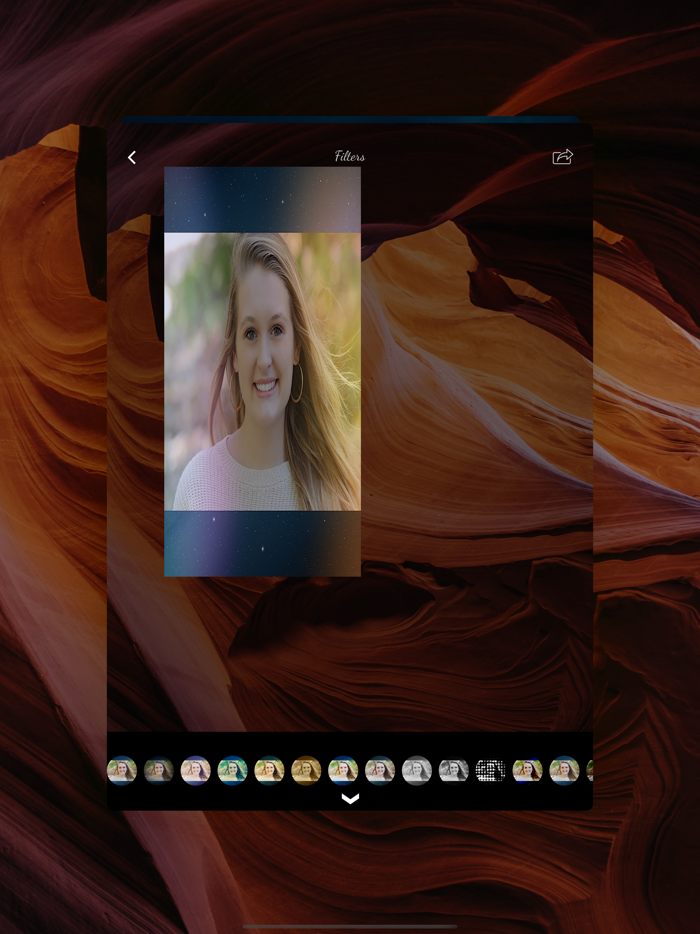The width and height of the screenshot is (700, 934).
Task: Tap the partially visible filter at strip's edge
Action: (x=589, y=770)
